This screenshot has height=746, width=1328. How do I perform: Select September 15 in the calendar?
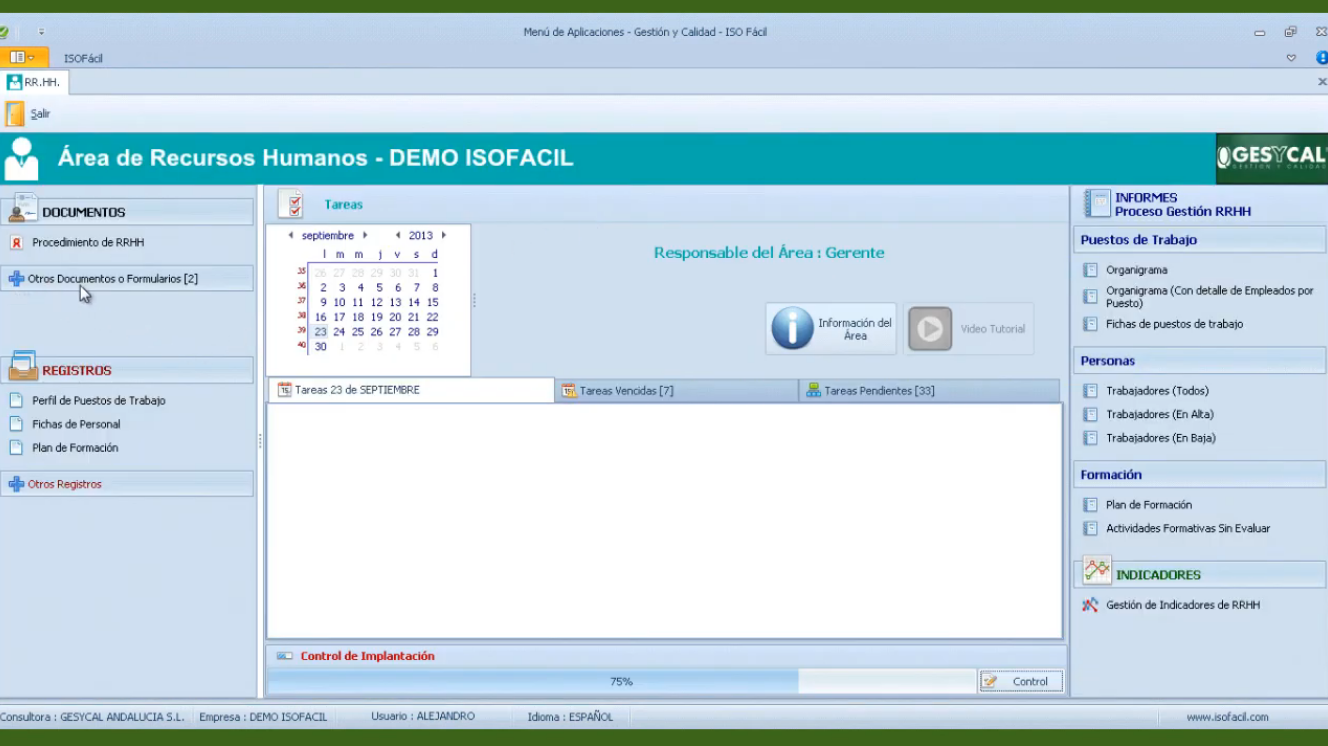pos(432,302)
